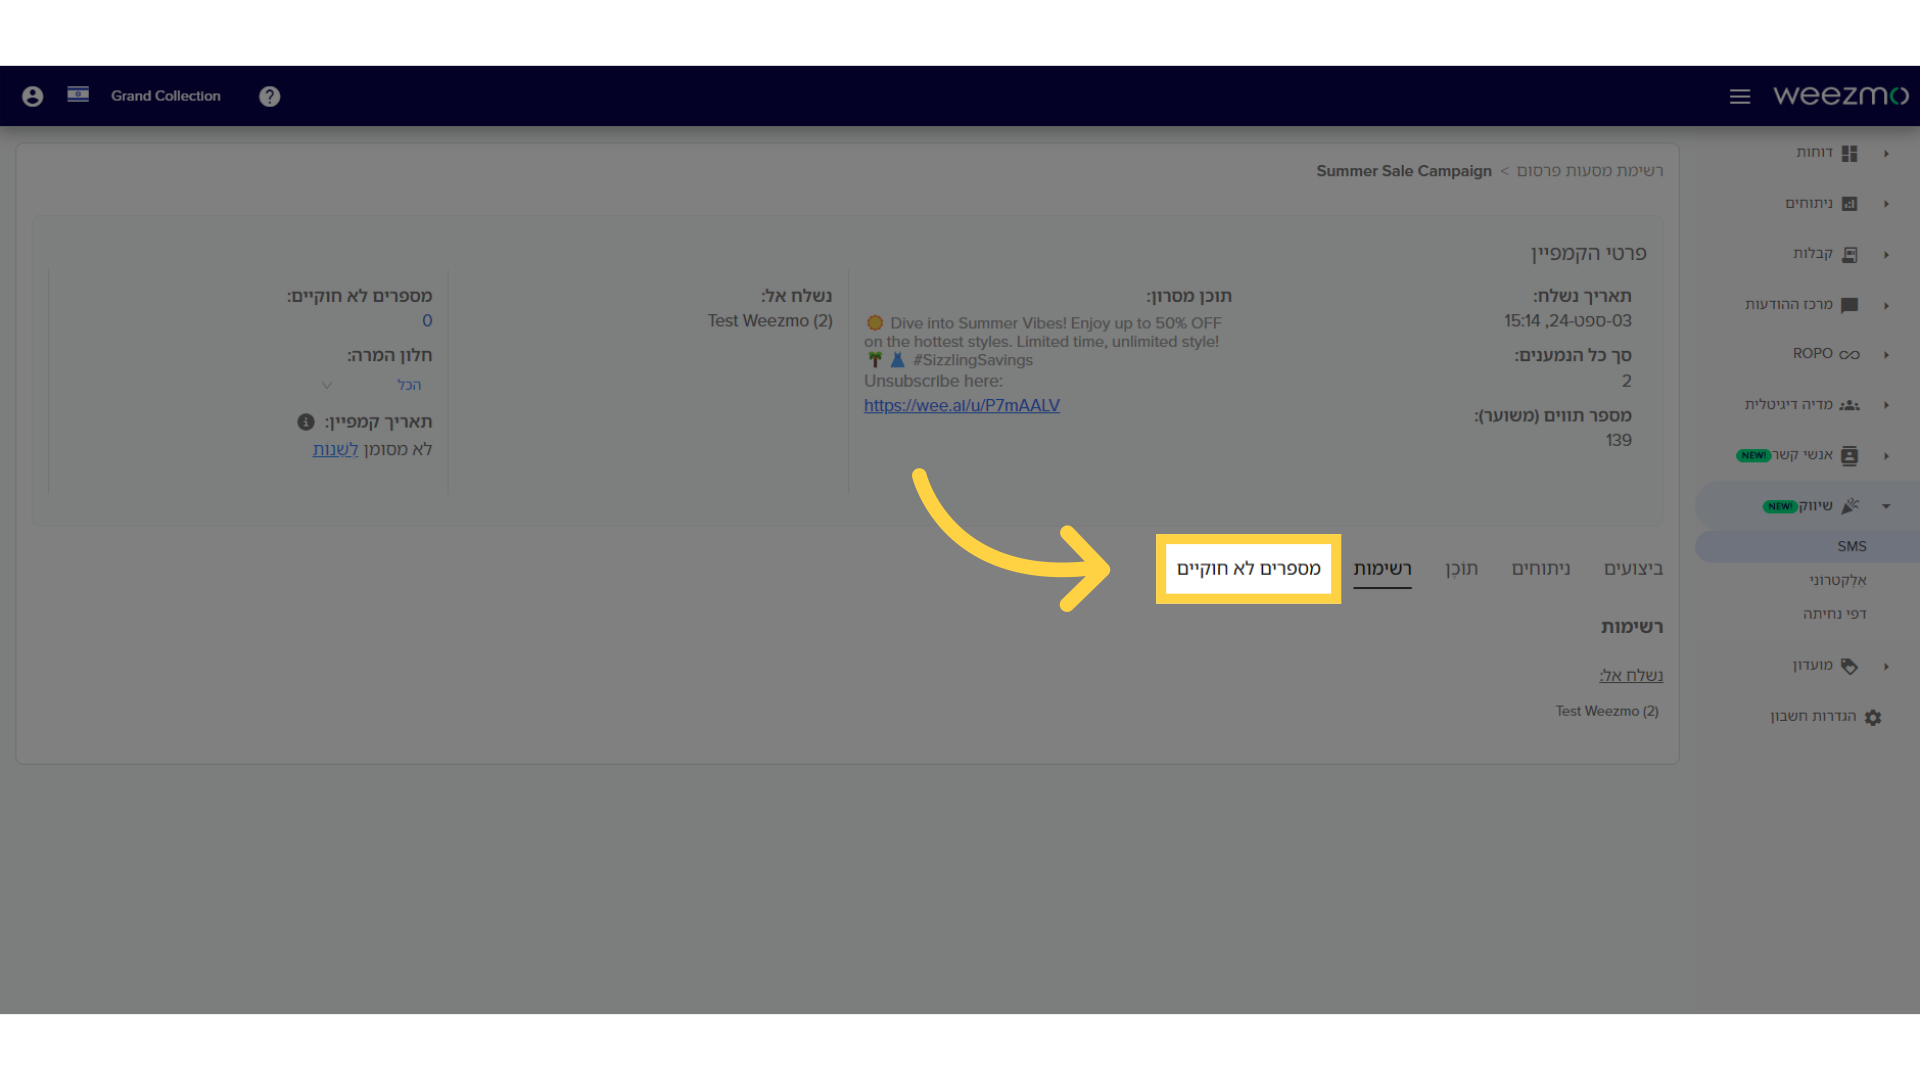This screenshot has width=1920, height=1080.
Task: Collapse the שיווק sidebar section arrow
Action: (1886, 506)
